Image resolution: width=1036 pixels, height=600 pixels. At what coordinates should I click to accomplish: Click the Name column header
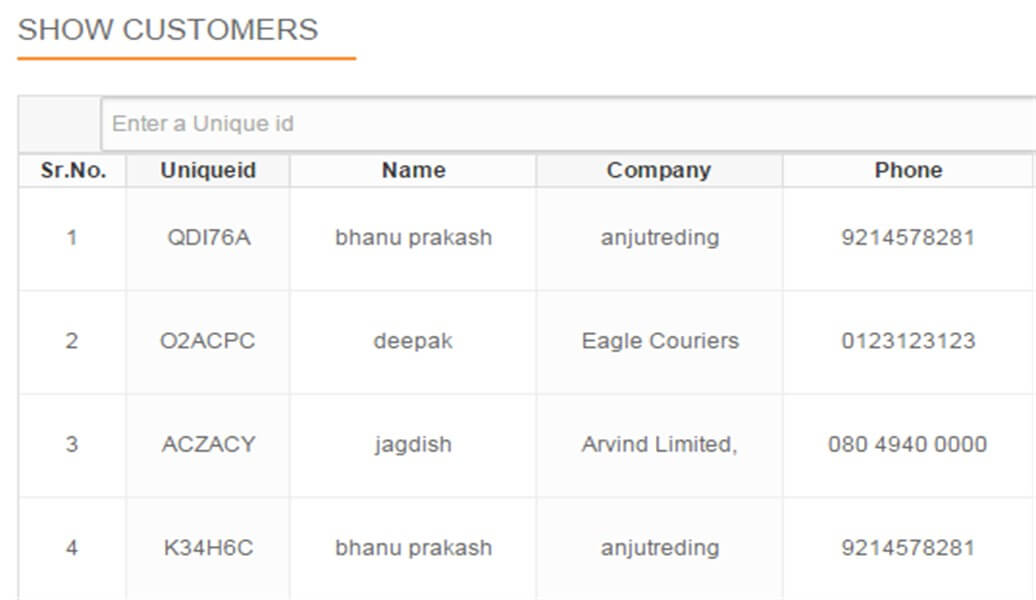[412, 170]
